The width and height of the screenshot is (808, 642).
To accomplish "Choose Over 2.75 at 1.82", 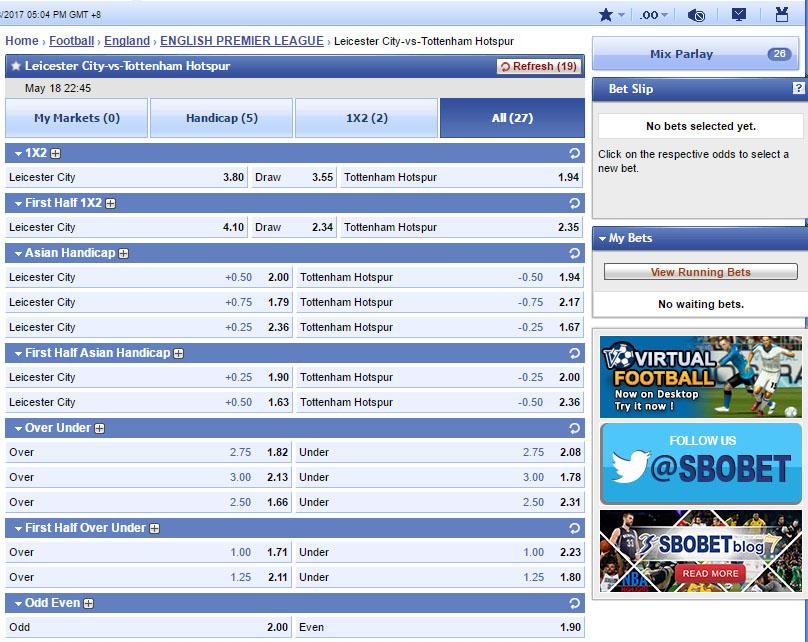I will pyautogui.click(x=149, y=452).
